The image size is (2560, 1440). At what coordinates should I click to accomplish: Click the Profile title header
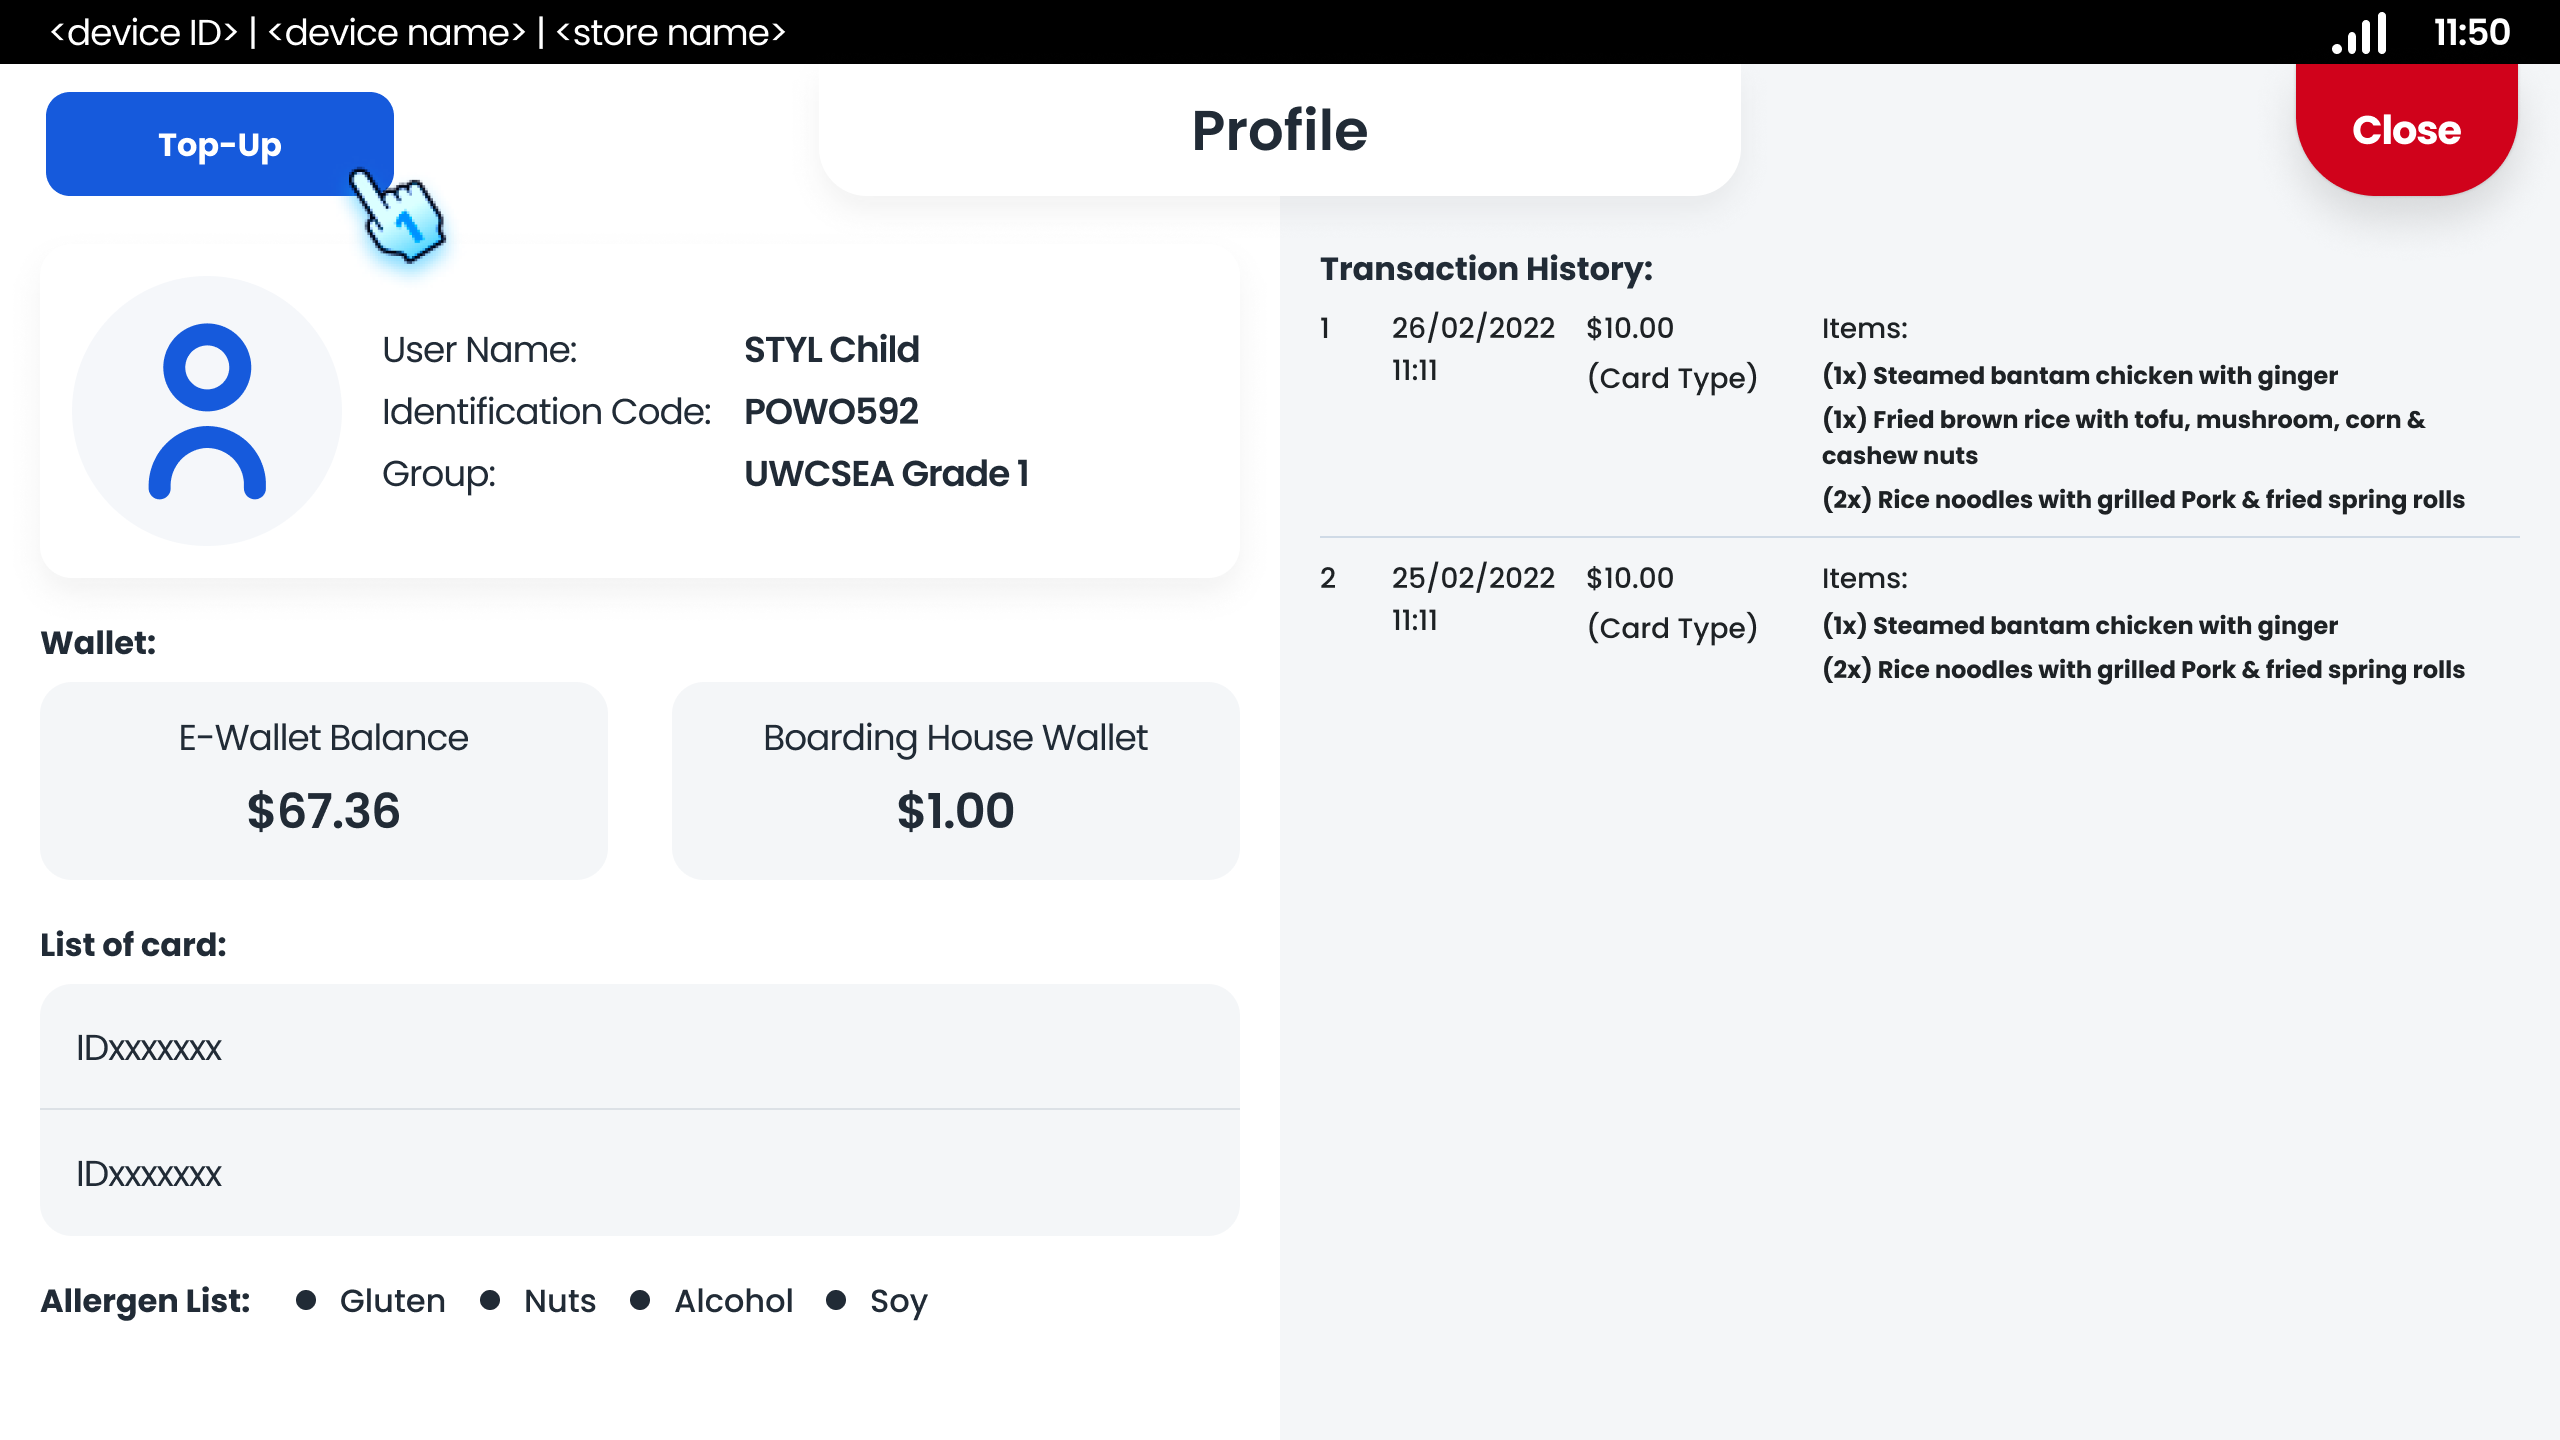(x=1279, y=130)
